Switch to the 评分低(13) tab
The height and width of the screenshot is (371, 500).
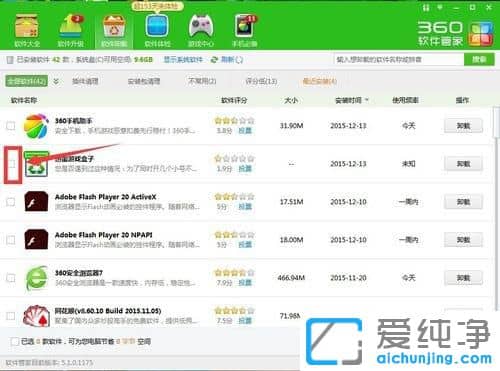tap(261, 81)
